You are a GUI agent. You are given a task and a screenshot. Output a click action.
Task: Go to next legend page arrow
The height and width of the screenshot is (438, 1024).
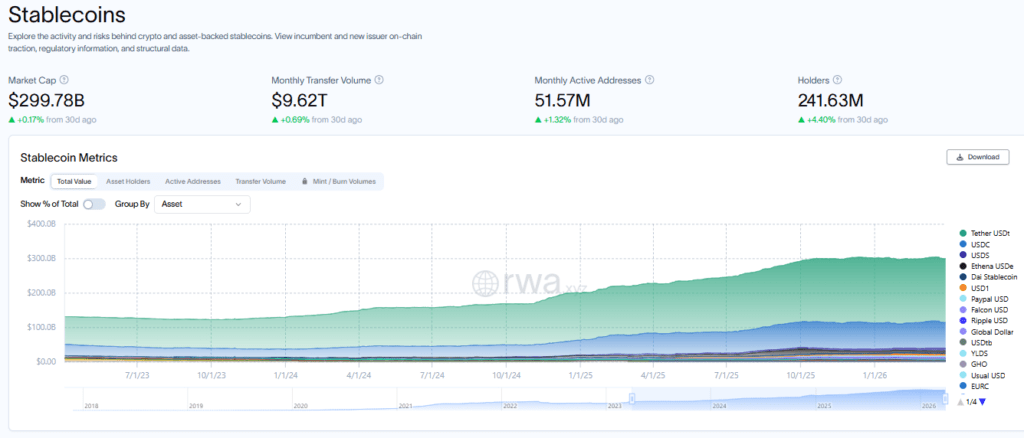coord(982,402)
